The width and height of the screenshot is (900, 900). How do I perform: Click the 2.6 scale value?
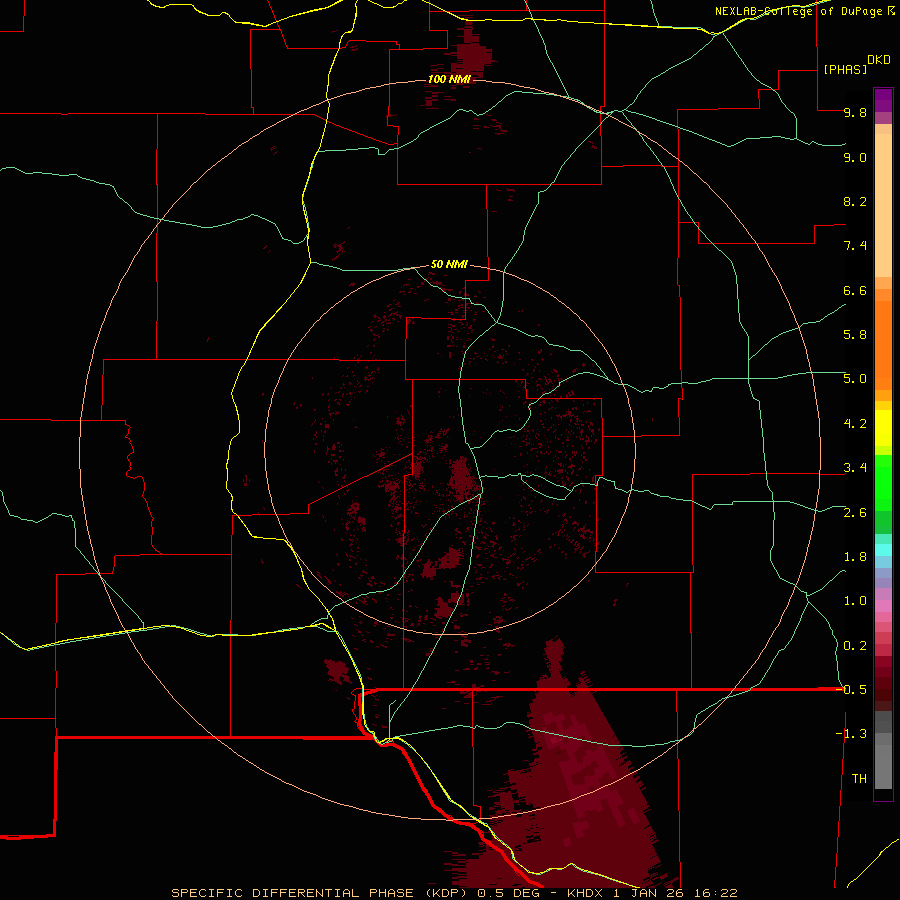(855, 513)
